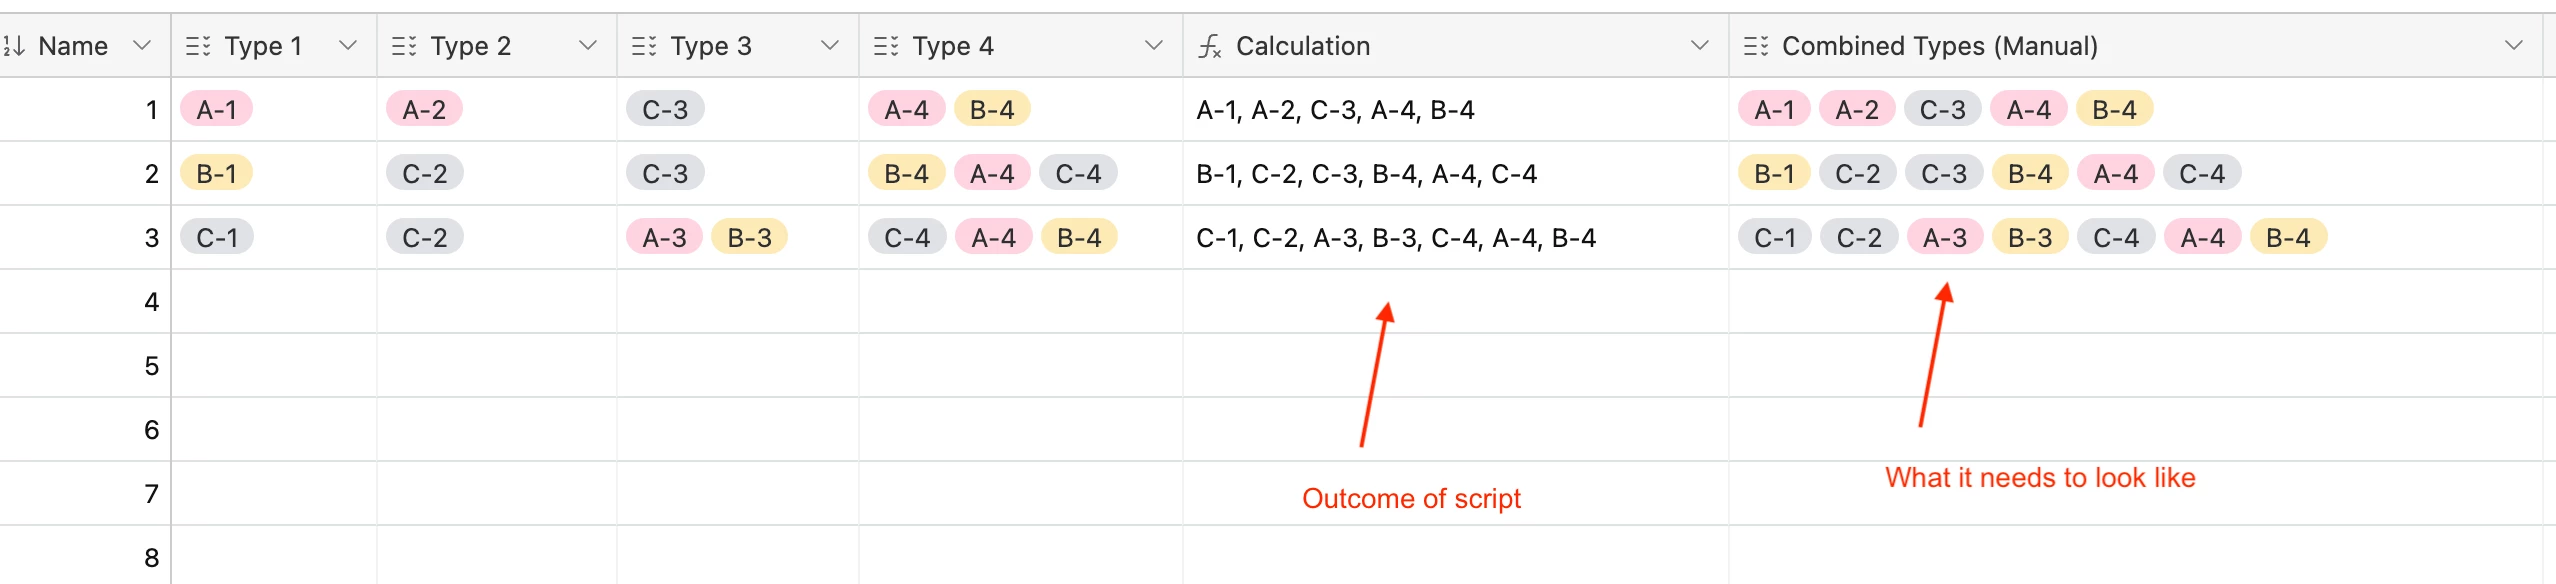
Task: Open the Type 4 column dropdown chevron
Action: [x=1154, y=46]
